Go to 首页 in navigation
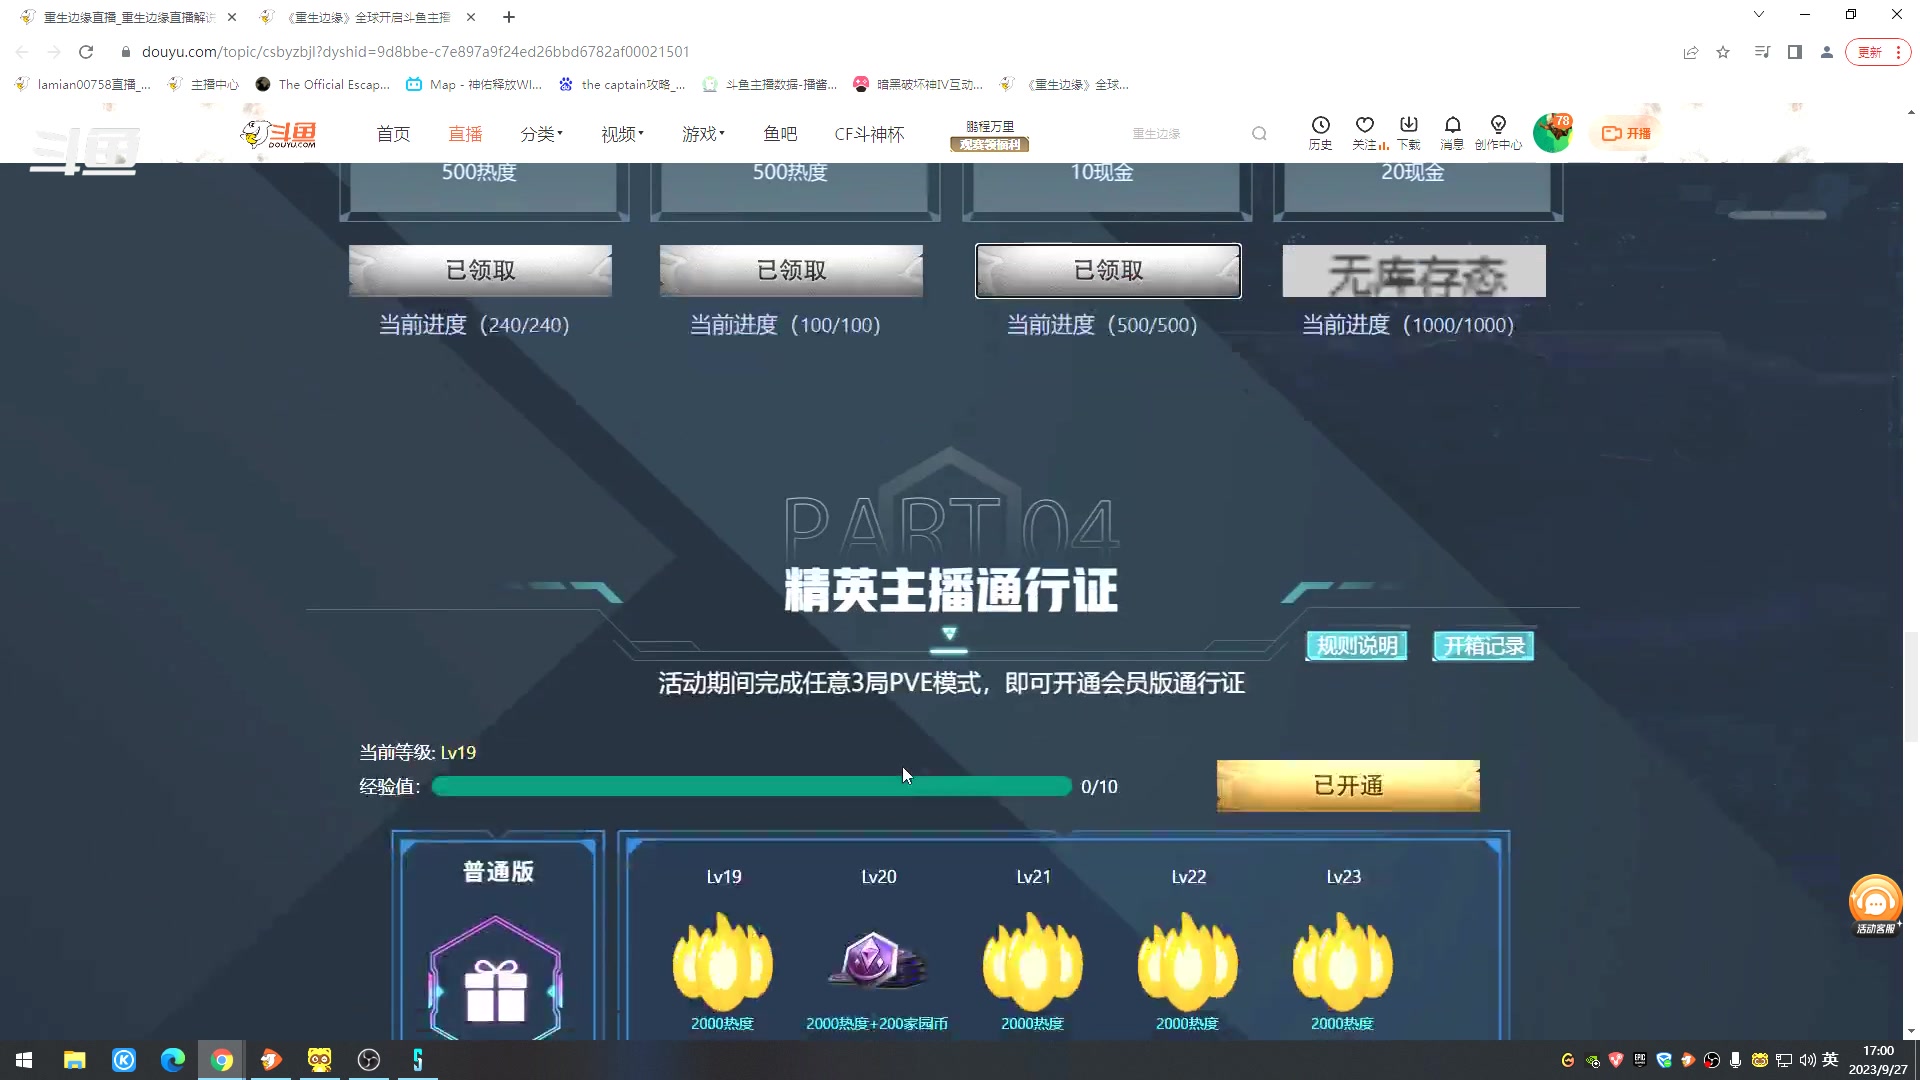The image size is (1920, 1080). (x=393, y=134)
